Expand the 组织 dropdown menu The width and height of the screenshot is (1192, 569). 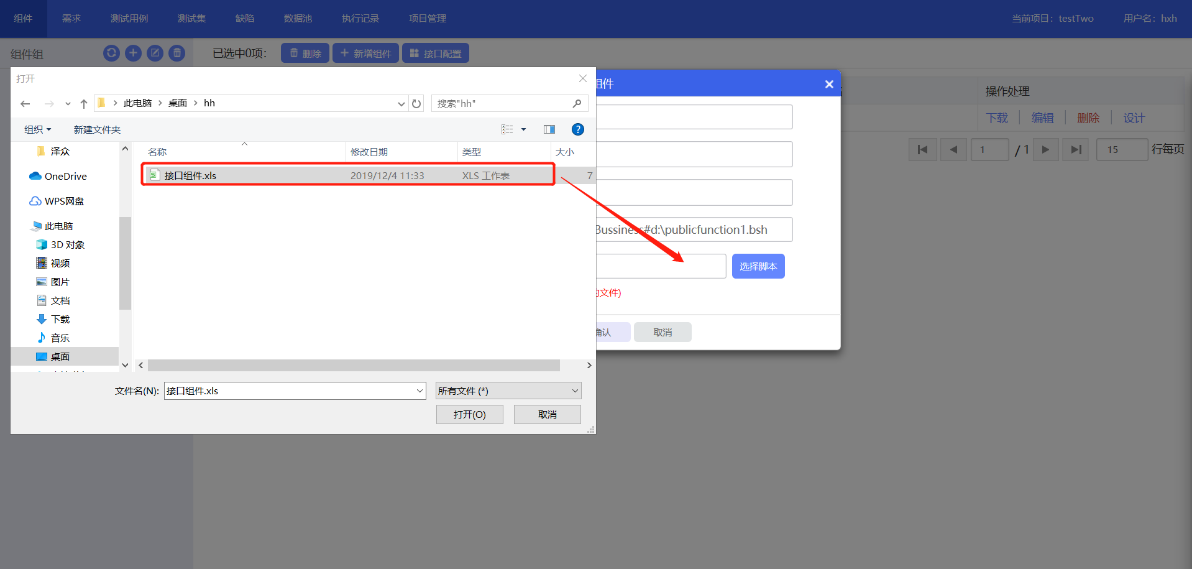click(x=38, y=130)
